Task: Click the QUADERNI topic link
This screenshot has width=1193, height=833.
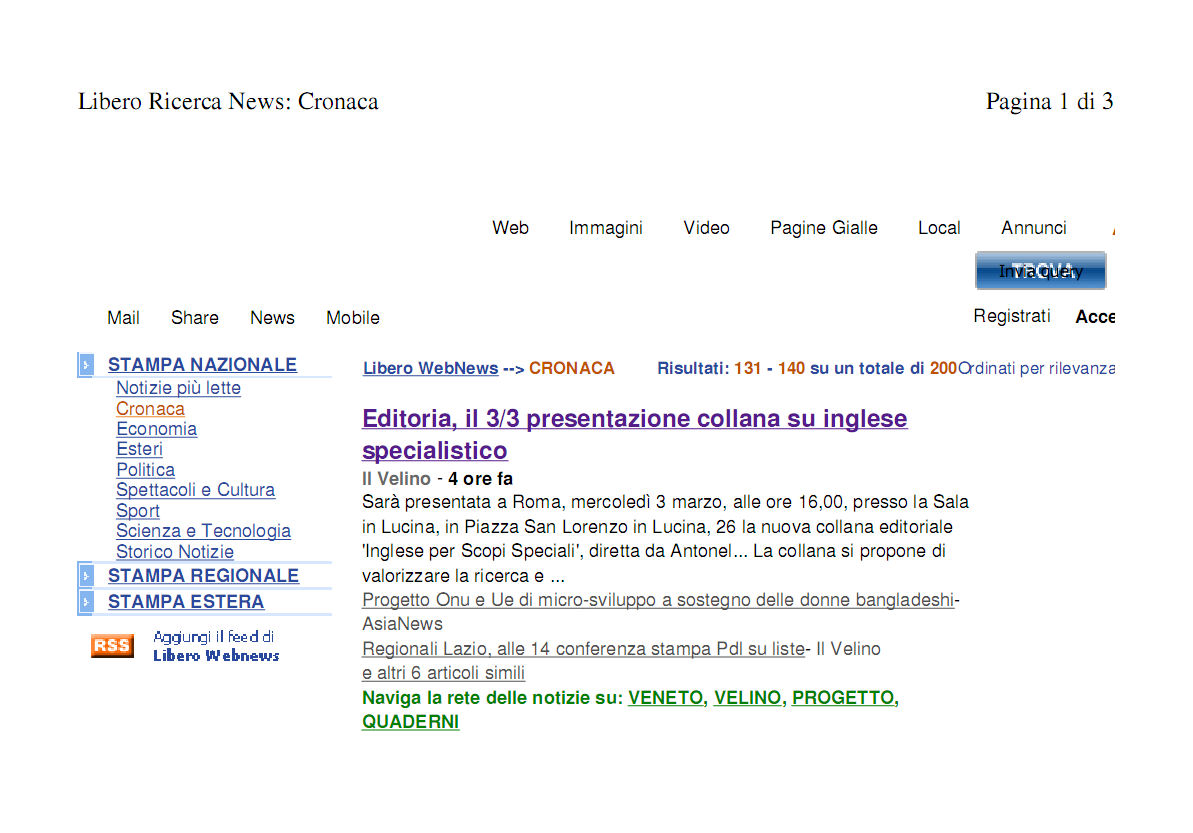Action: click(x=411, y=722)
